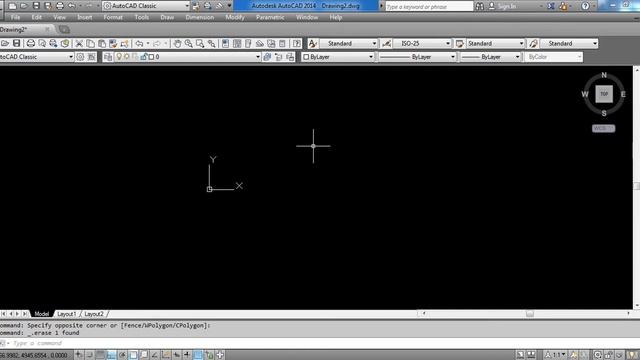Open the Format menu
640x360 pixels.
[113, 18]
